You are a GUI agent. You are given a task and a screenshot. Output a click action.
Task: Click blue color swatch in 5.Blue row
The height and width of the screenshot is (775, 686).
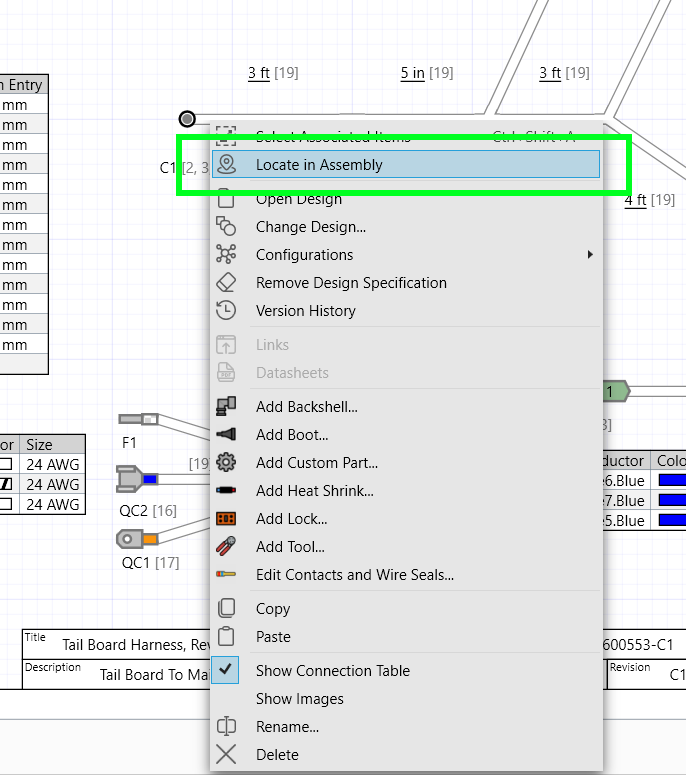point(672,520)
